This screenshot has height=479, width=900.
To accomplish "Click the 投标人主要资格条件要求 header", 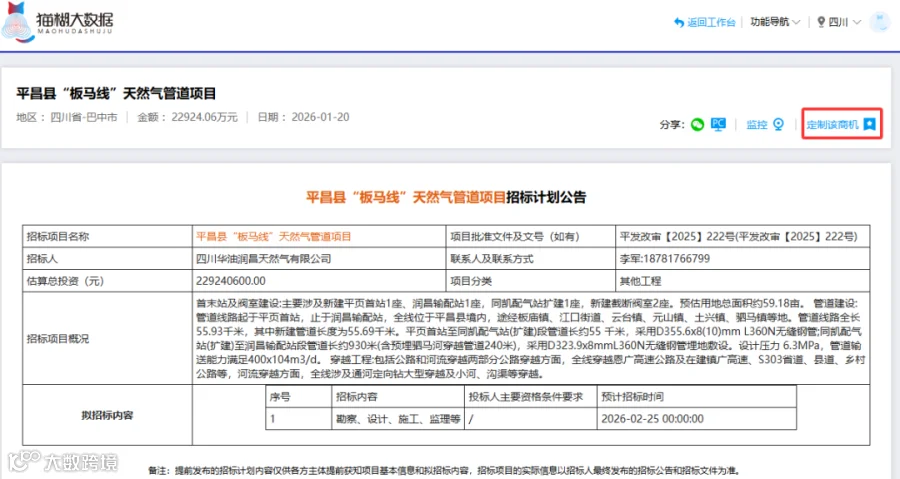I will pyautogui.click(x=526, y=396).
